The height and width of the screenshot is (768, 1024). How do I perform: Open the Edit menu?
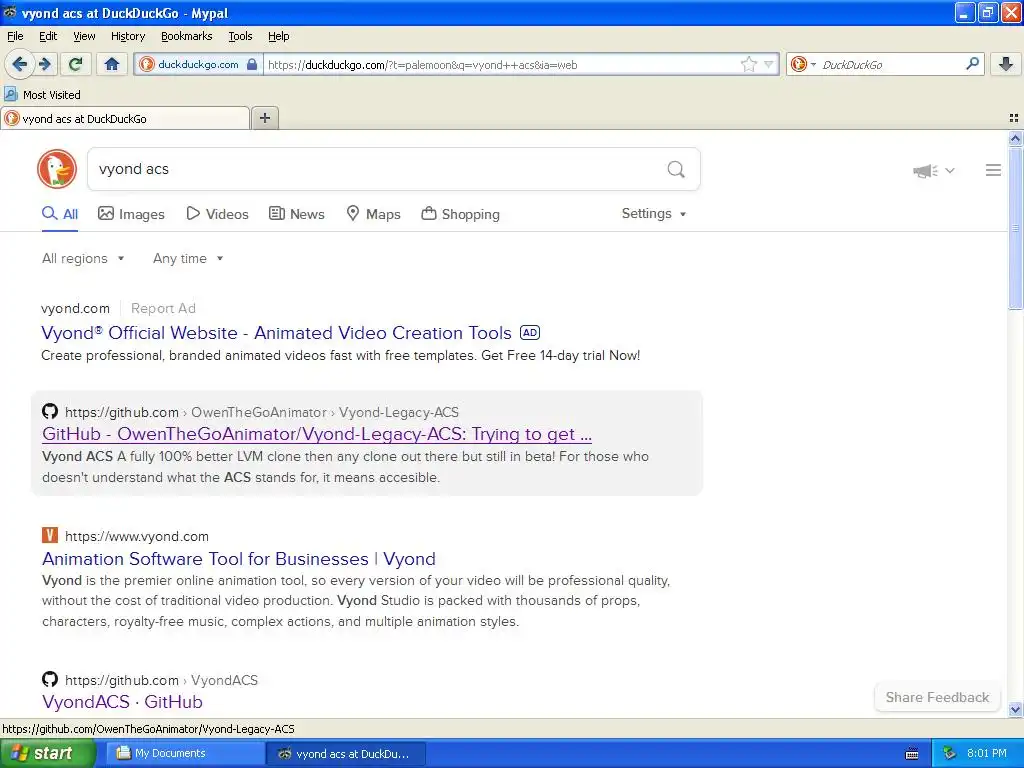48,36
